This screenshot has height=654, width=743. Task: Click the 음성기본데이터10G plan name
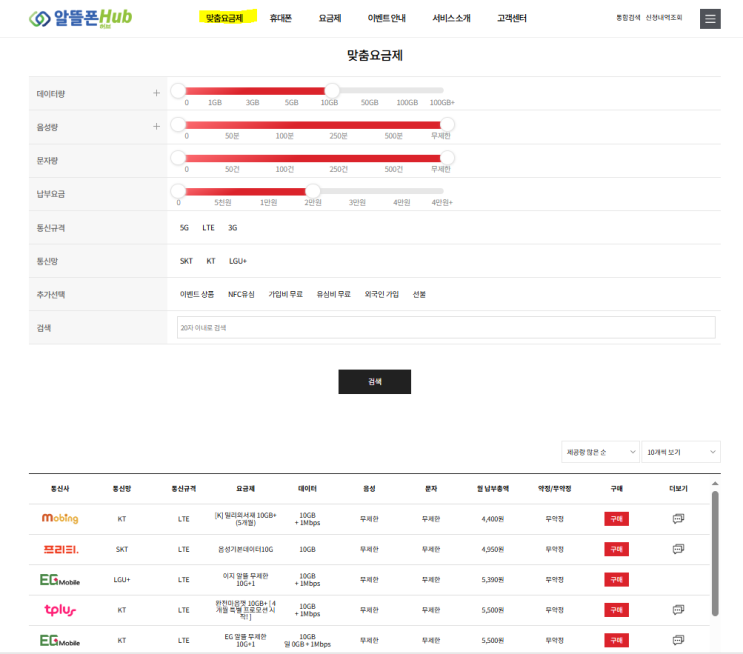[245, 549]
